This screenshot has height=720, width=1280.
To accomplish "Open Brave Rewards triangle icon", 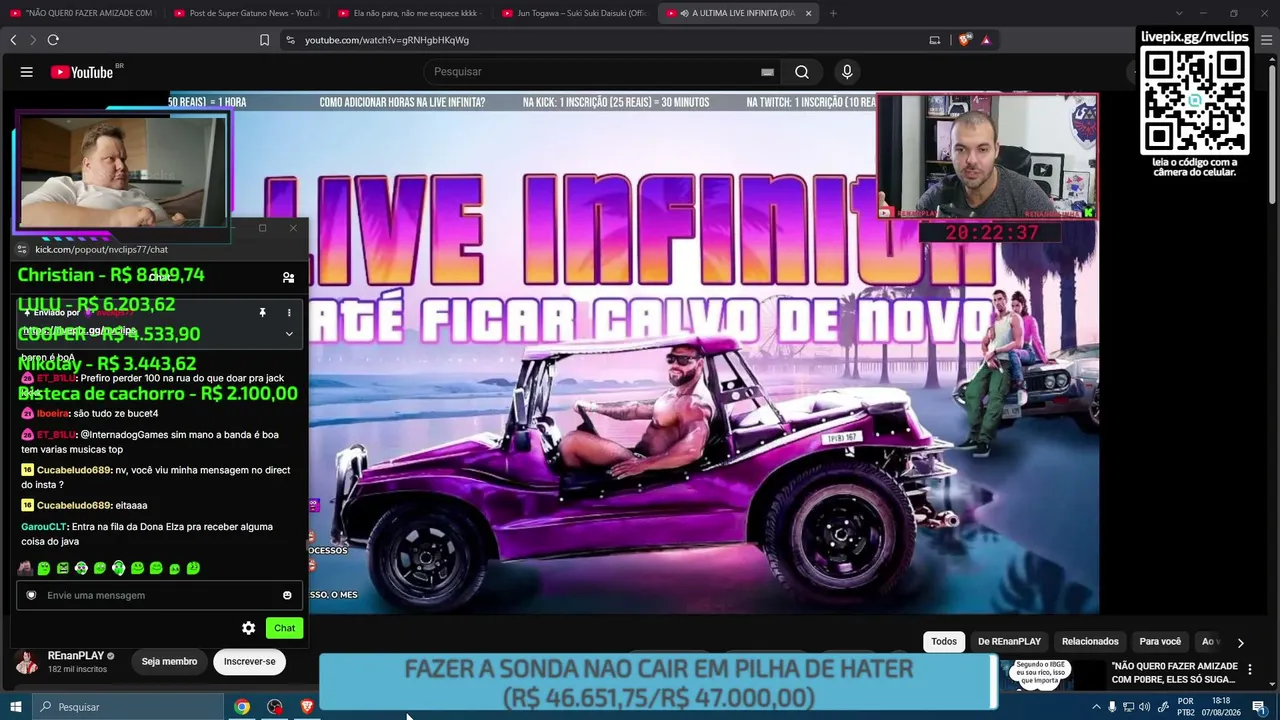I will click(986, 40).
